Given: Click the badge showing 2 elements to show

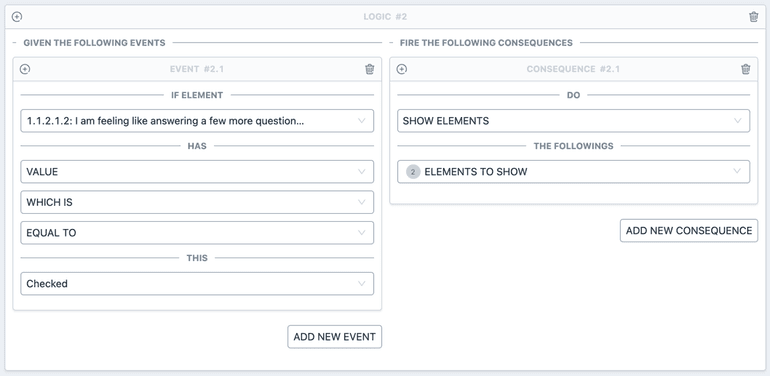Looking at the screenshot, I should click(x=413, y=172).
